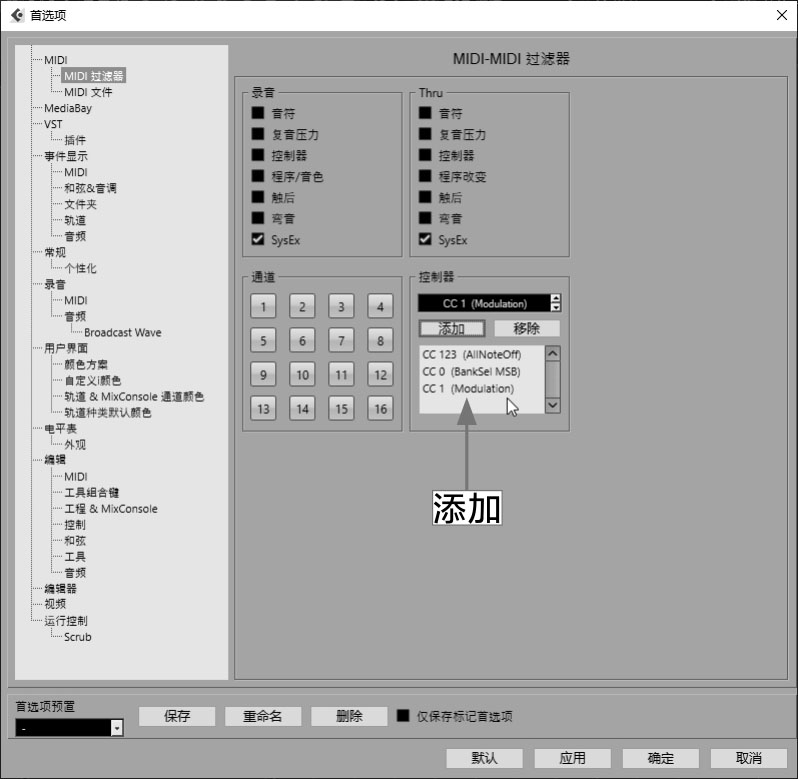This screenshot has height=779, width=798.
Task: Toggle 弯音 checkbox in Thru group
Action: 425,218
